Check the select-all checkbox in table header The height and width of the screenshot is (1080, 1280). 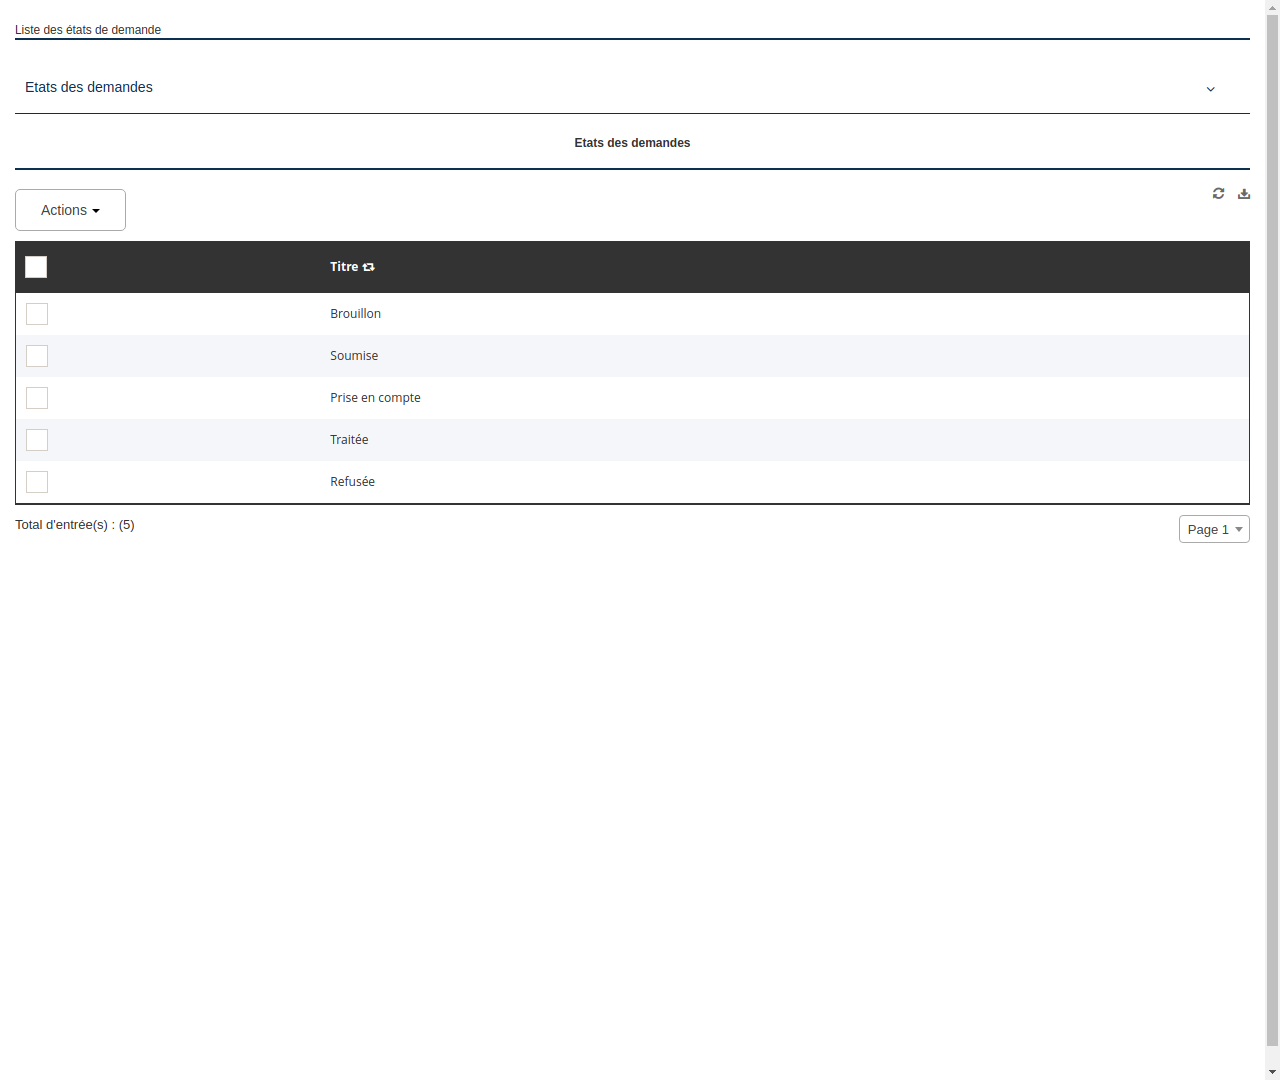pos(36,267)
